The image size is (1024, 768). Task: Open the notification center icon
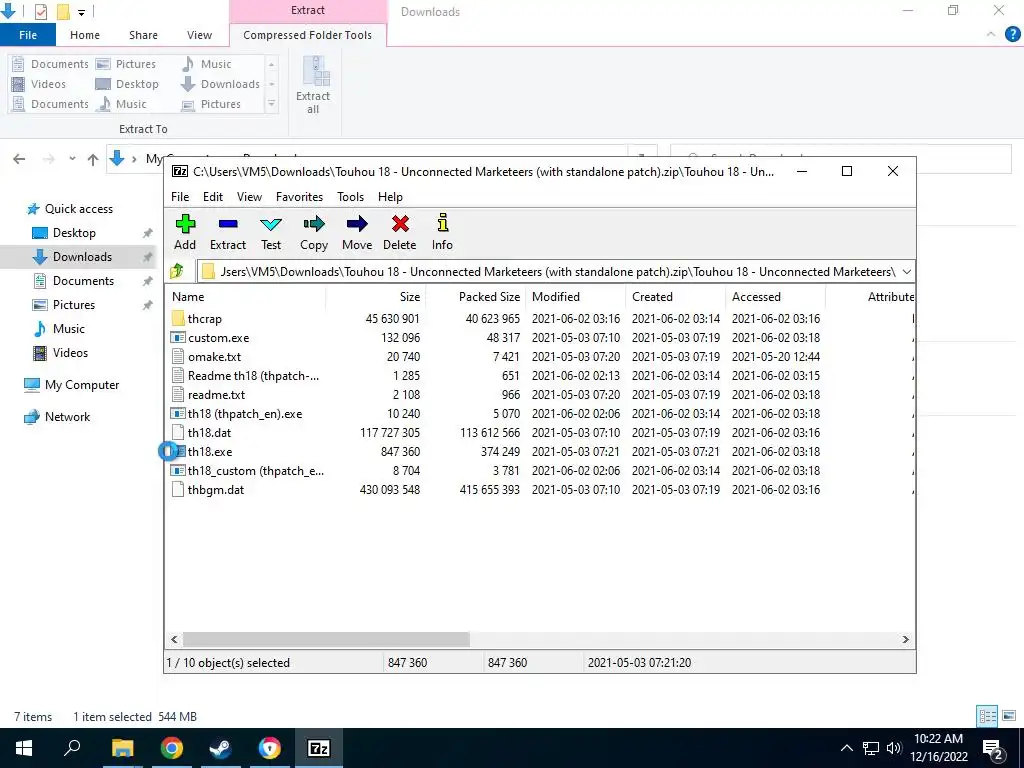[993, 748]
